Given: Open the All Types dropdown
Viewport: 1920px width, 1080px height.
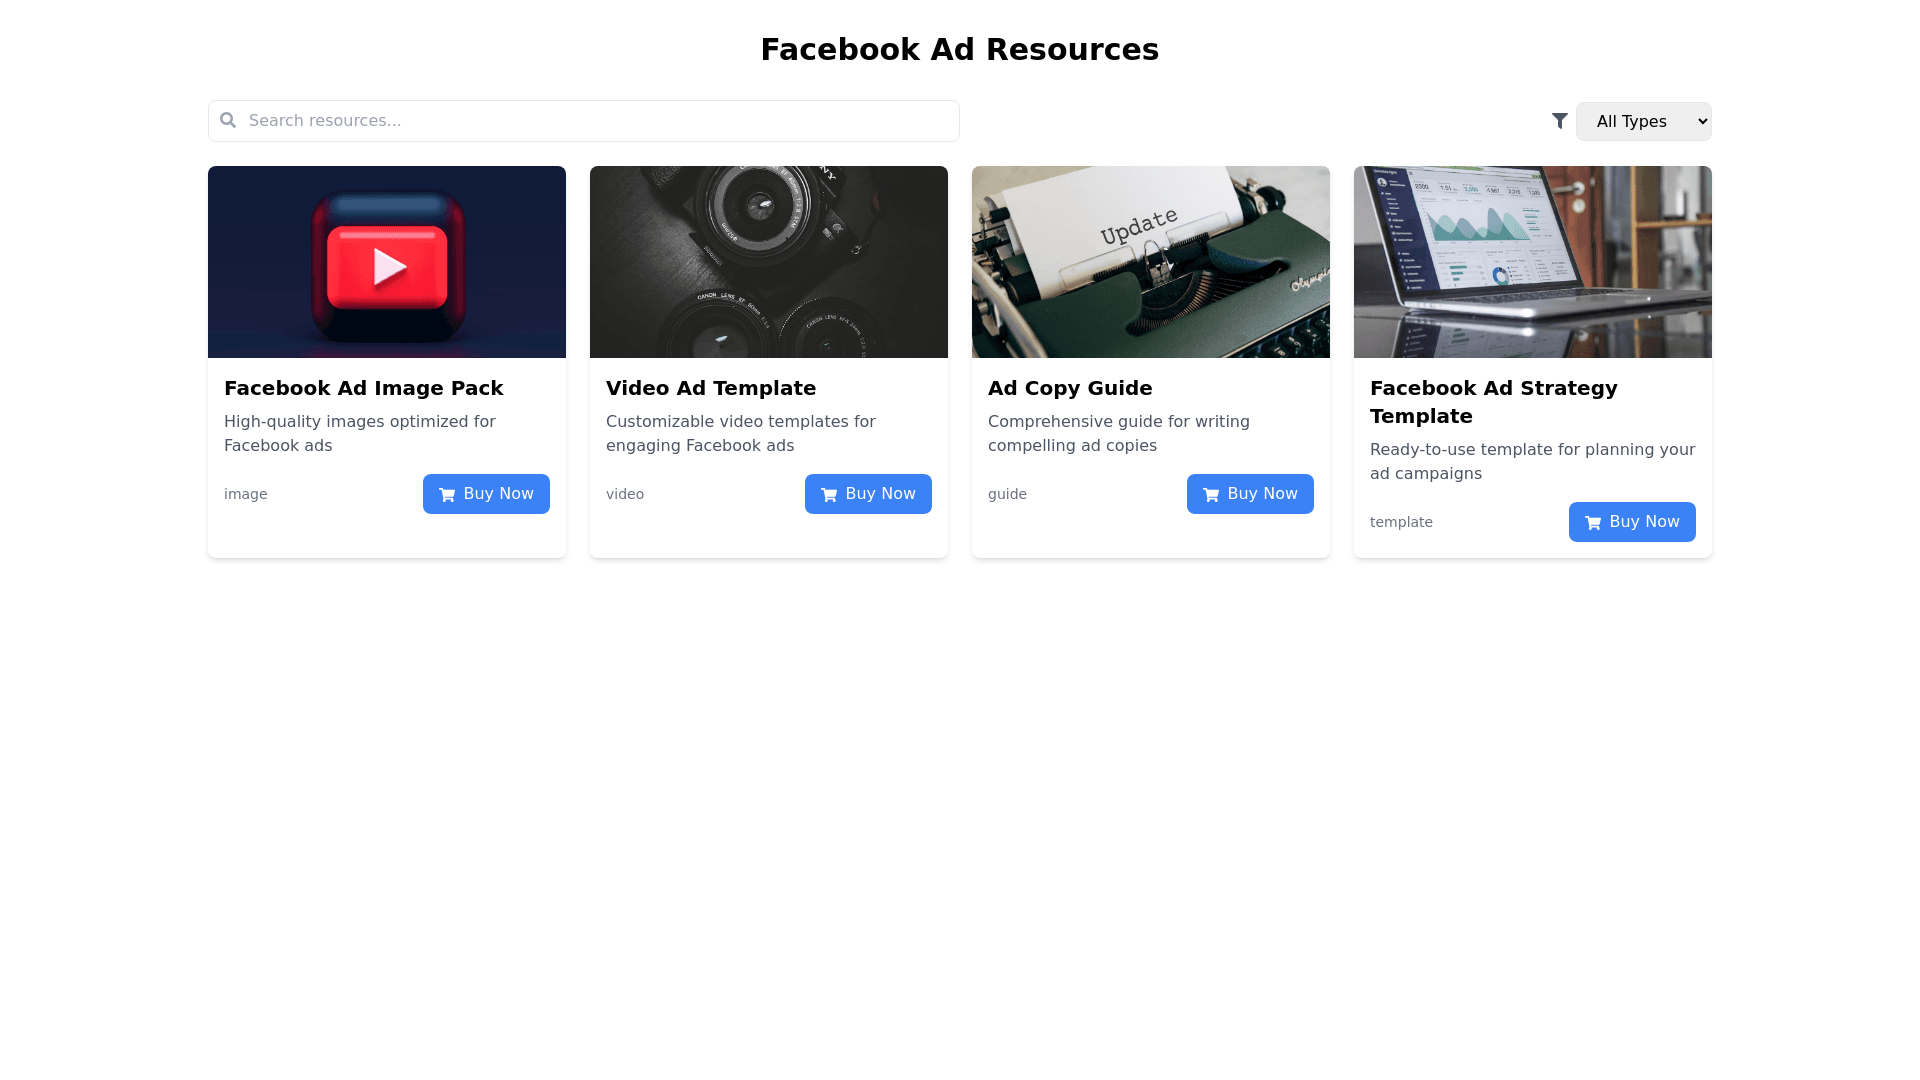Looking at the screenshot, I should (1643, 121).
